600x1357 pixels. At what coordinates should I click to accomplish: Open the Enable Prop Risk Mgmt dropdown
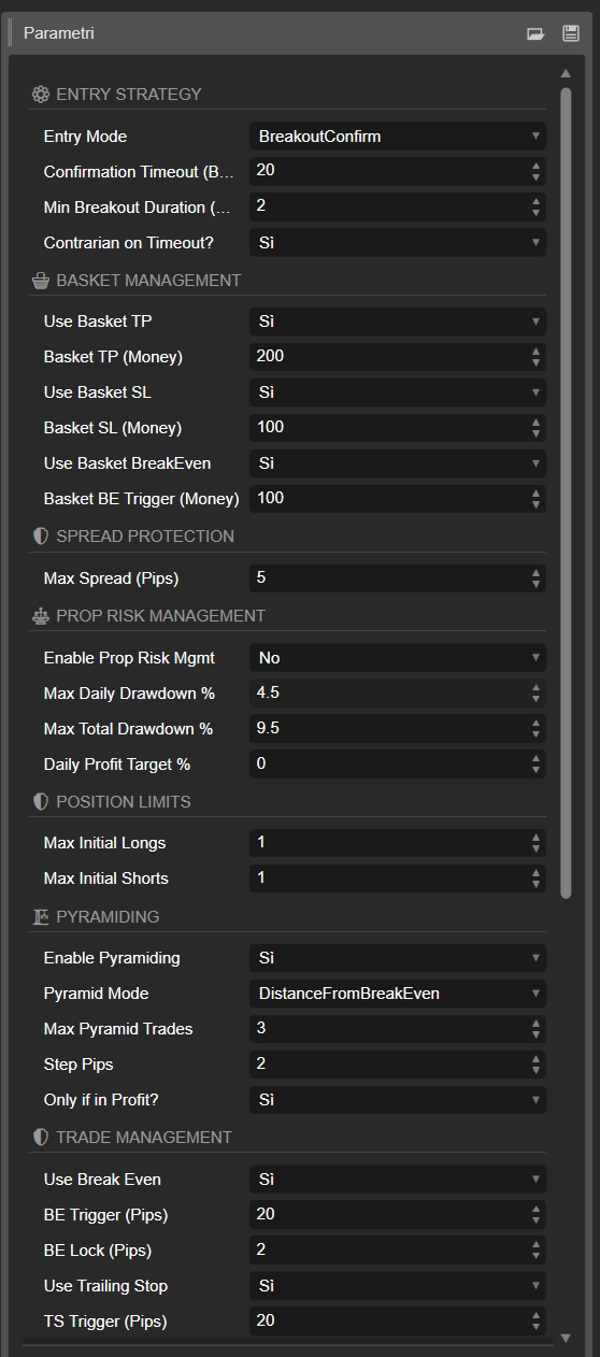pos(397,658)
